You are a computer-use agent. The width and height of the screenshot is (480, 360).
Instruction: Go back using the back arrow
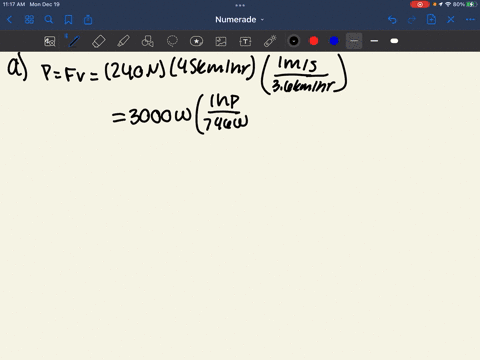click(9, 20)
